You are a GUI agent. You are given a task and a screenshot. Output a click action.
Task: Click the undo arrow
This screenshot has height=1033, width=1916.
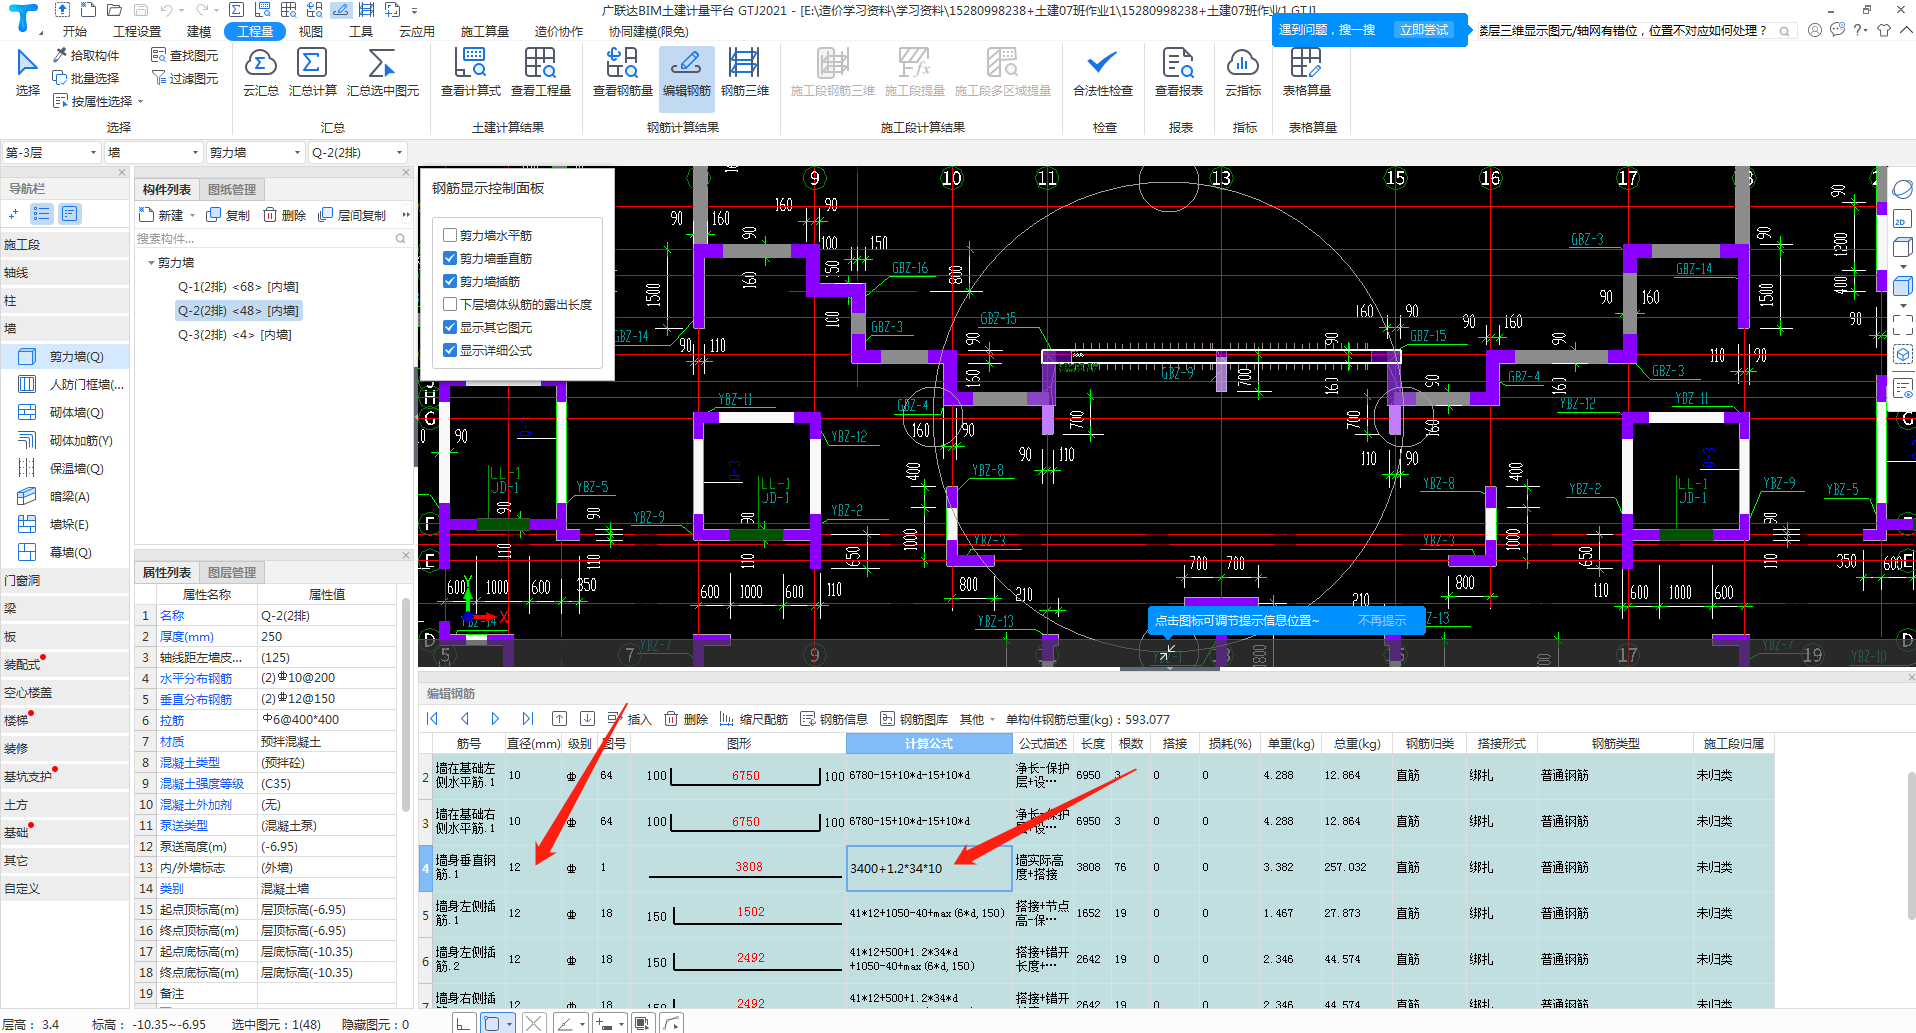(x=166, y=9)
